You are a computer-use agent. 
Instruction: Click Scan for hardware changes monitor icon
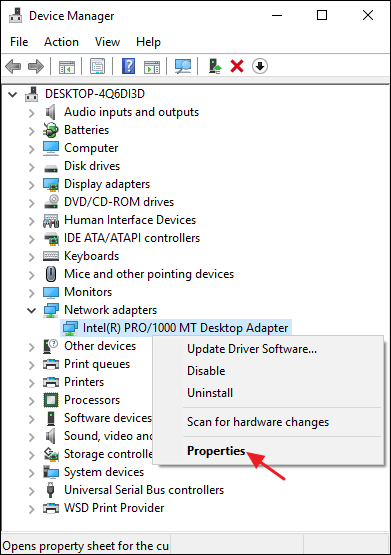pyautogui.click(x=183, y=66)
